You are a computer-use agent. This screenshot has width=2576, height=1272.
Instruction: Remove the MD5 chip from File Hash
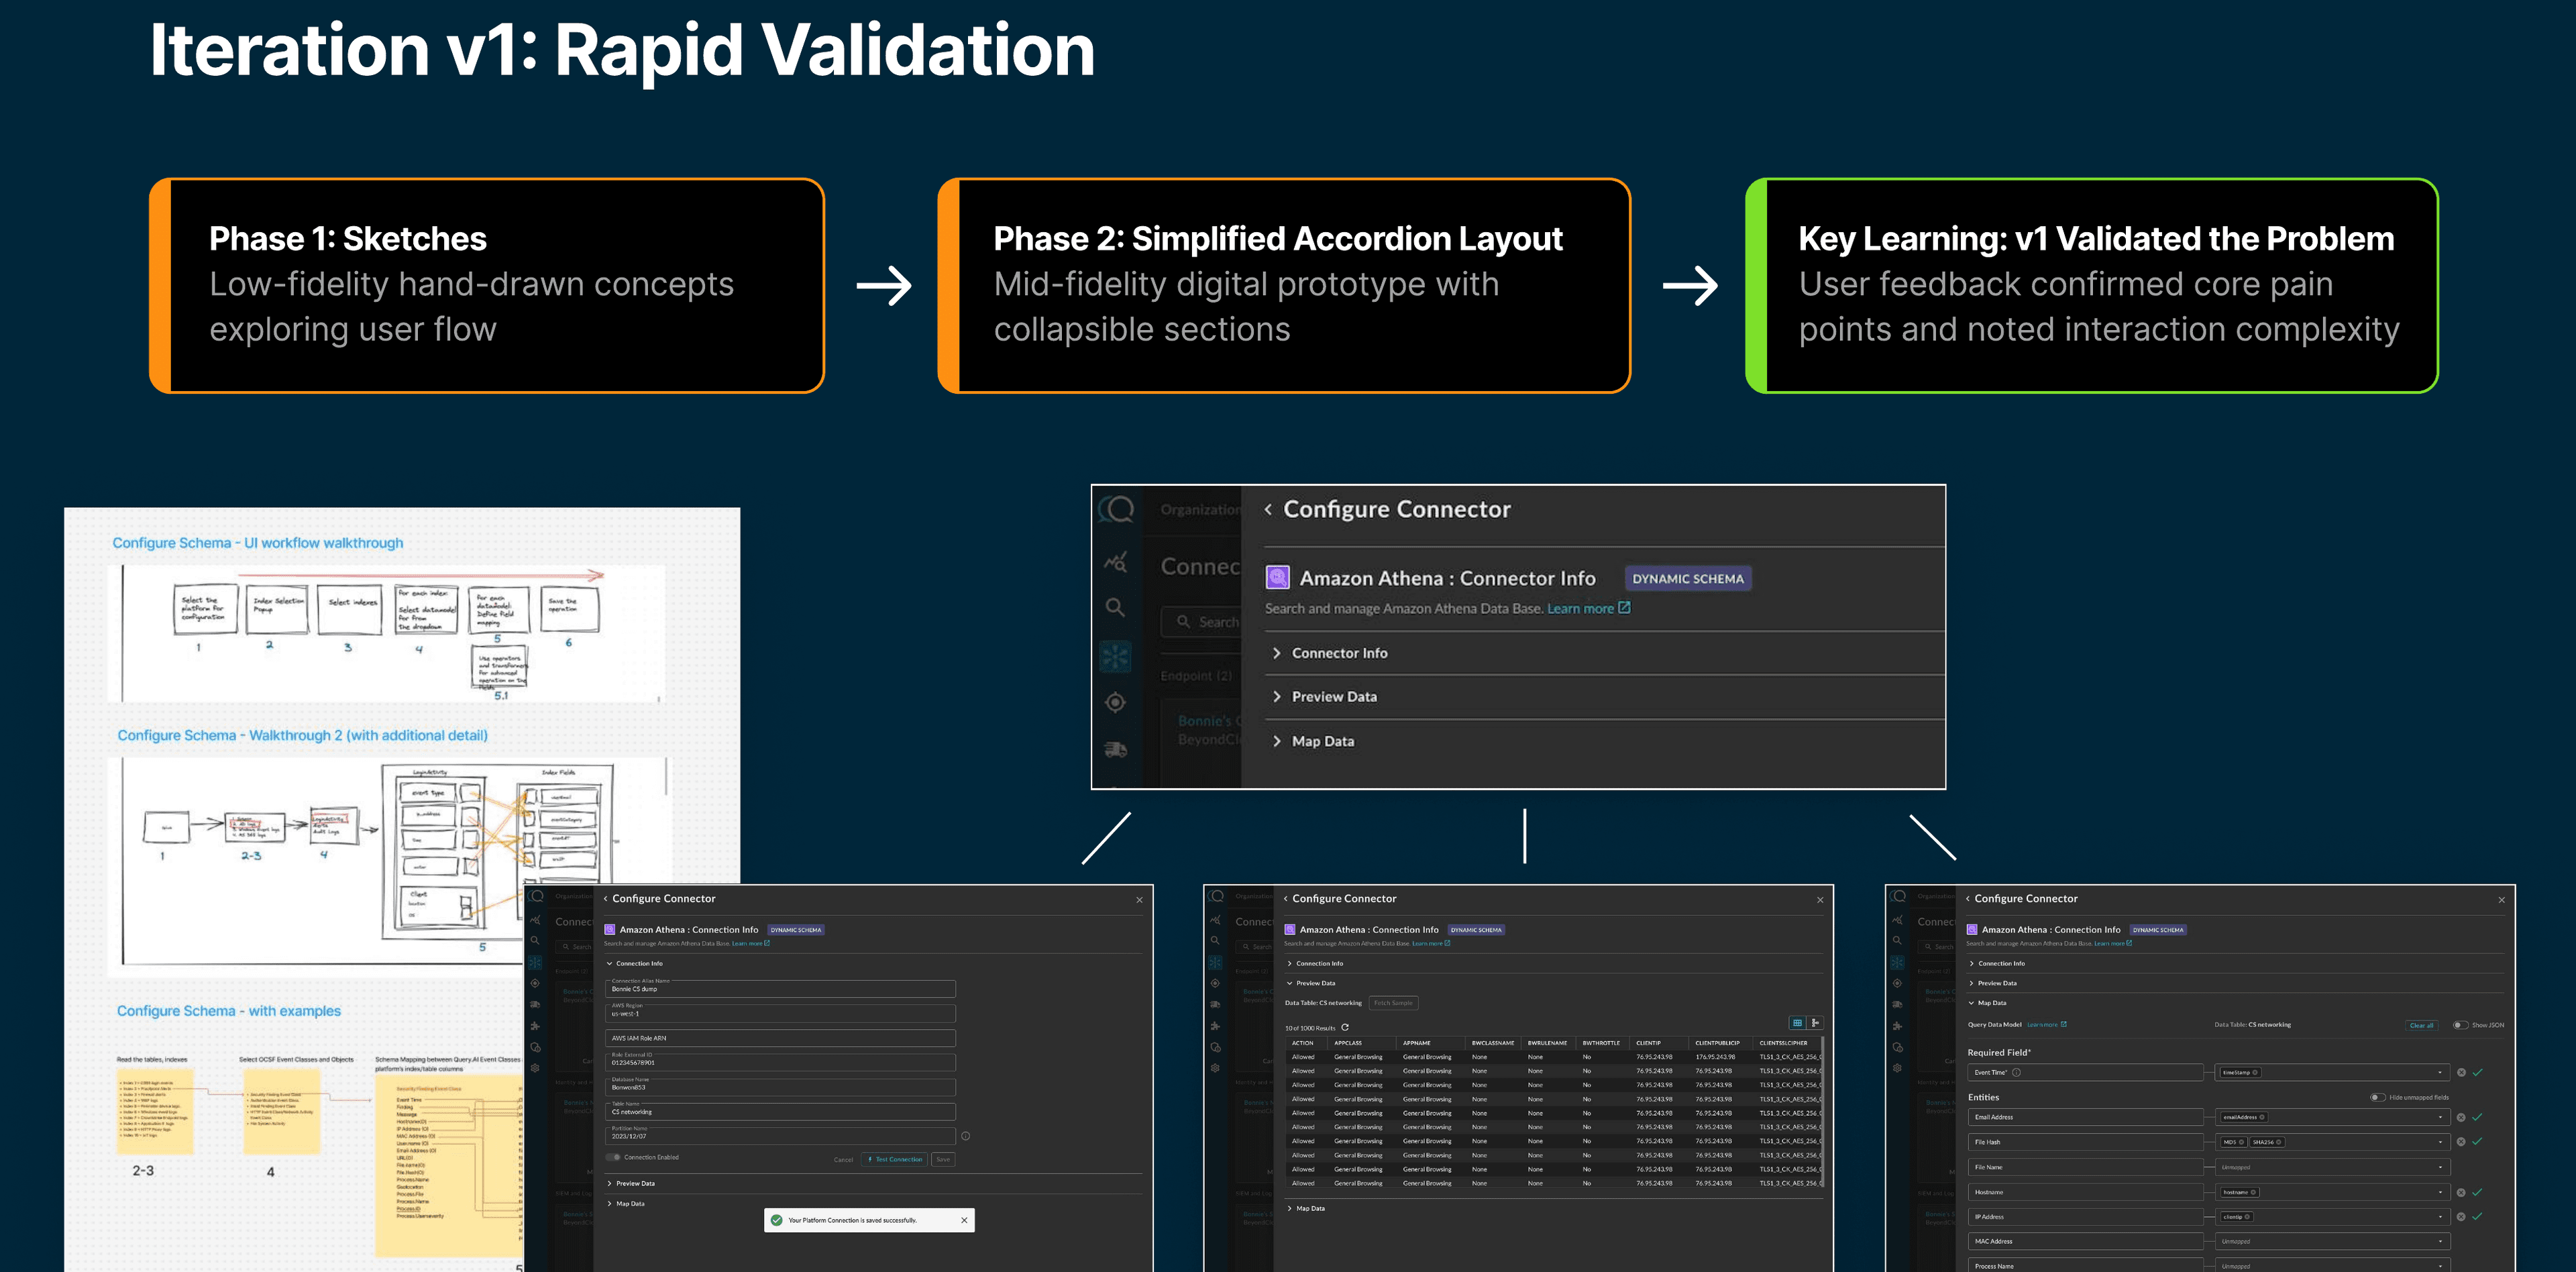[x=2241, y=1142]
